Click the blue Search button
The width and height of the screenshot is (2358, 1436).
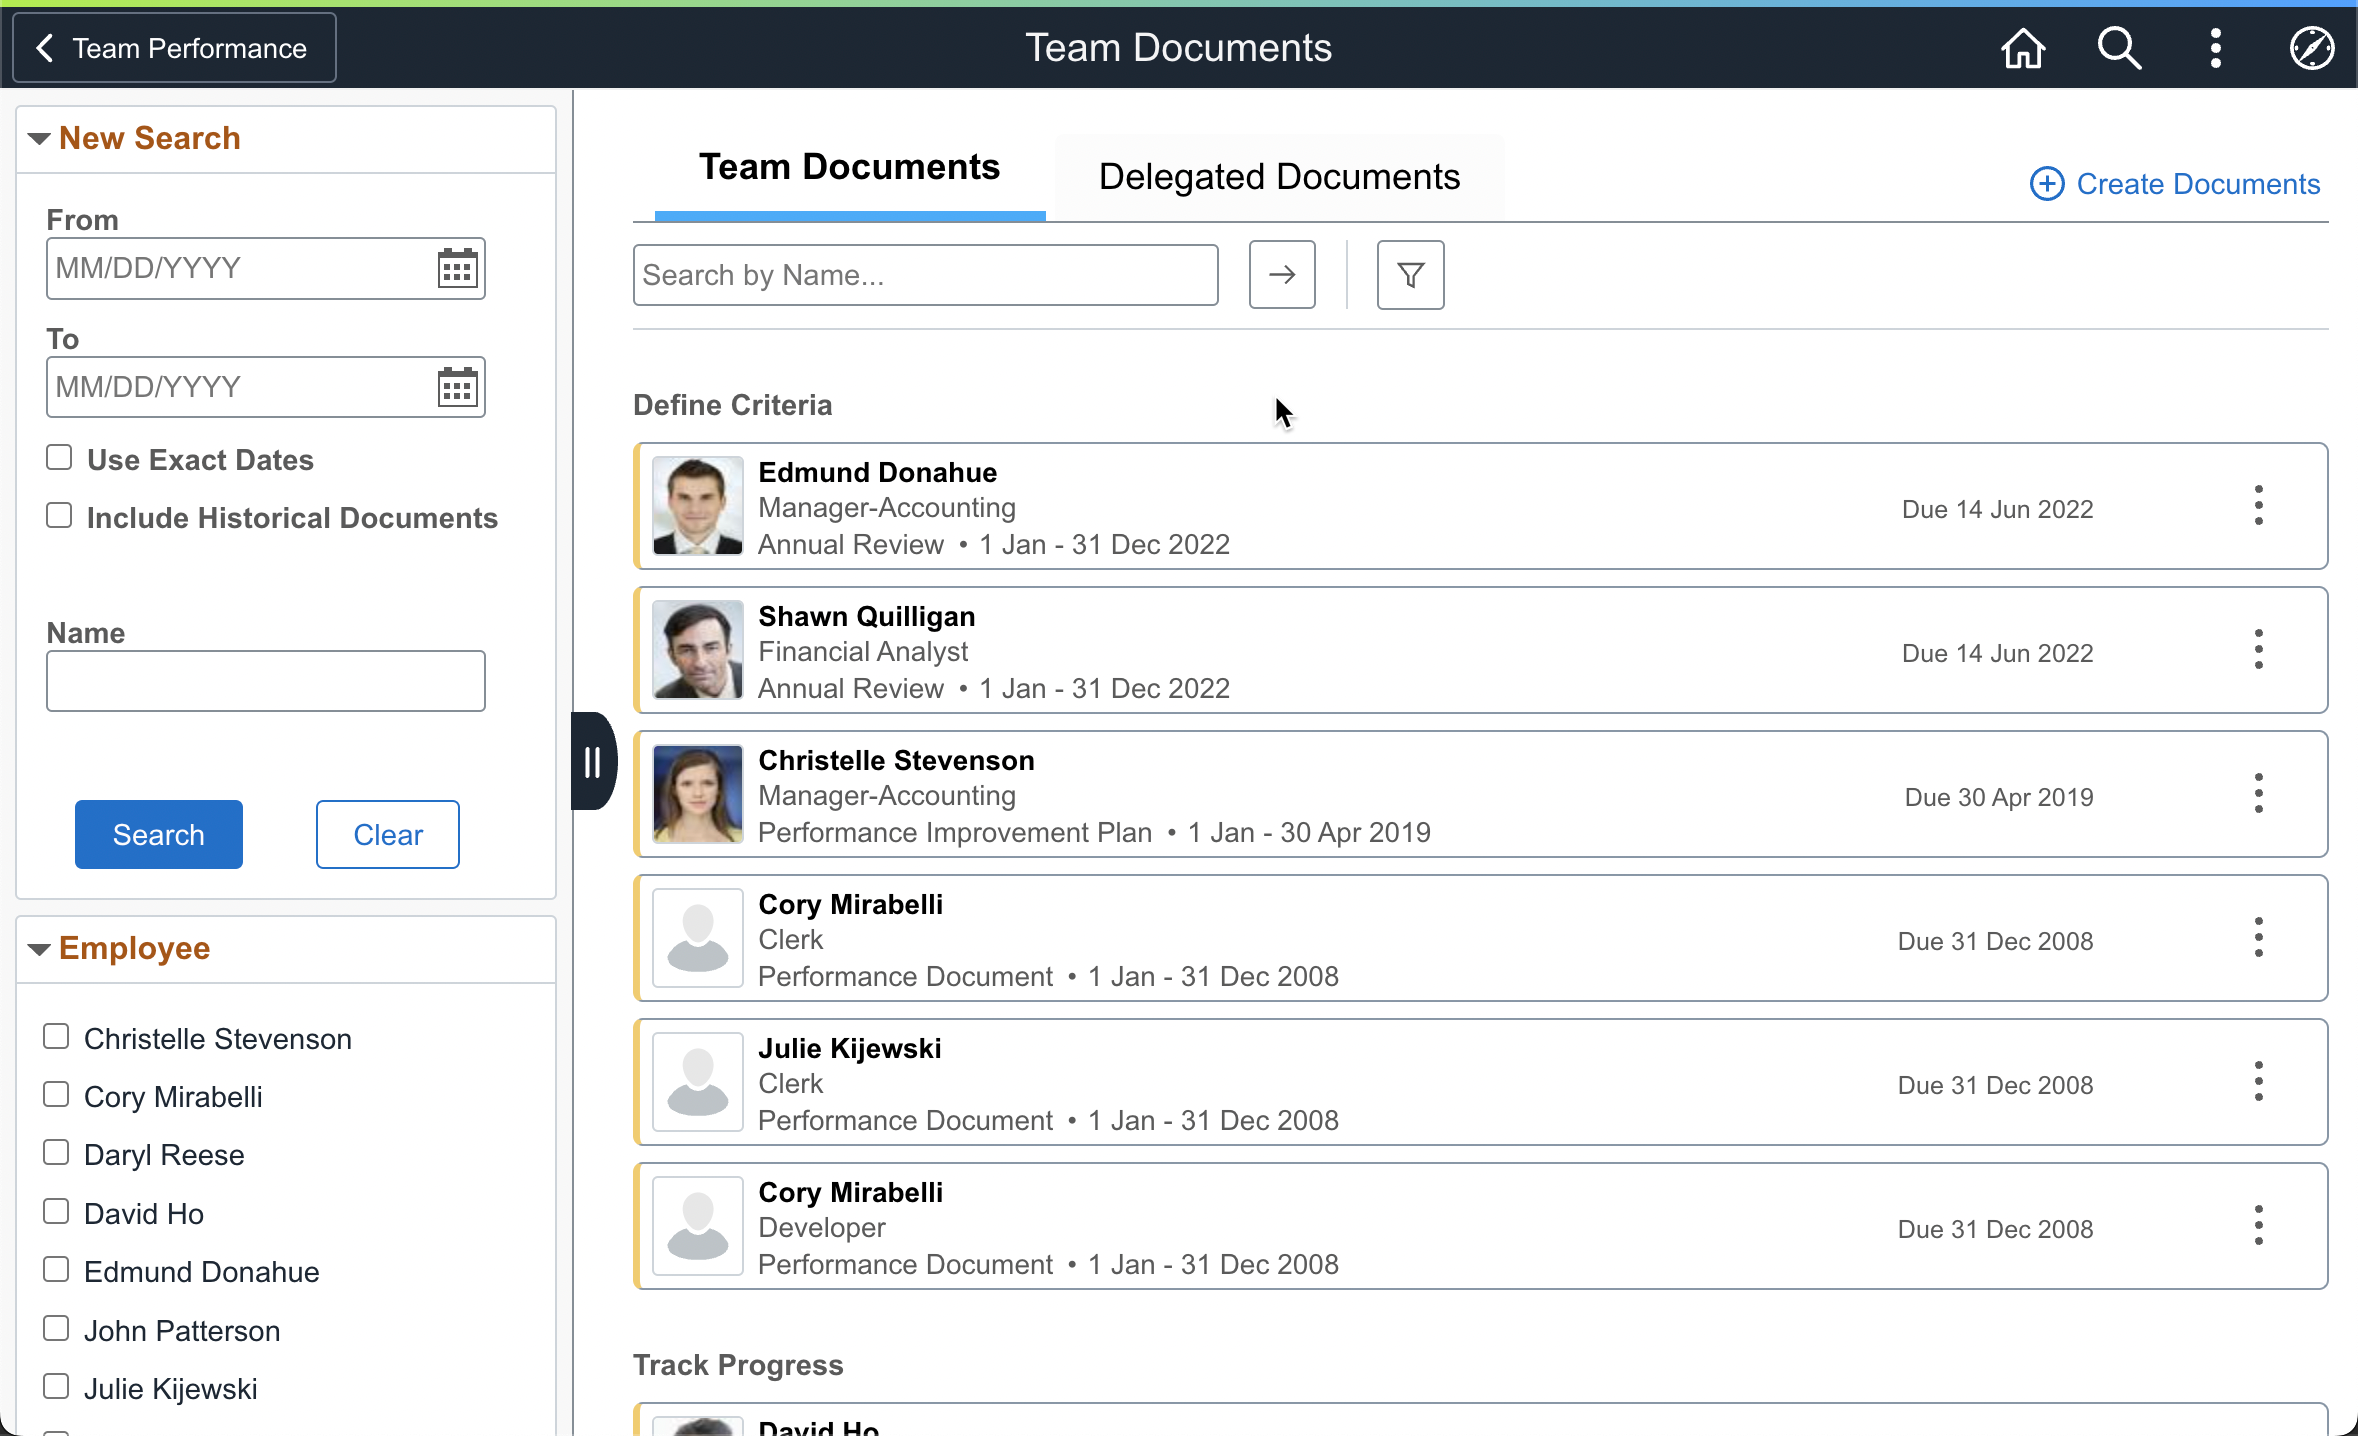point(158,834)
